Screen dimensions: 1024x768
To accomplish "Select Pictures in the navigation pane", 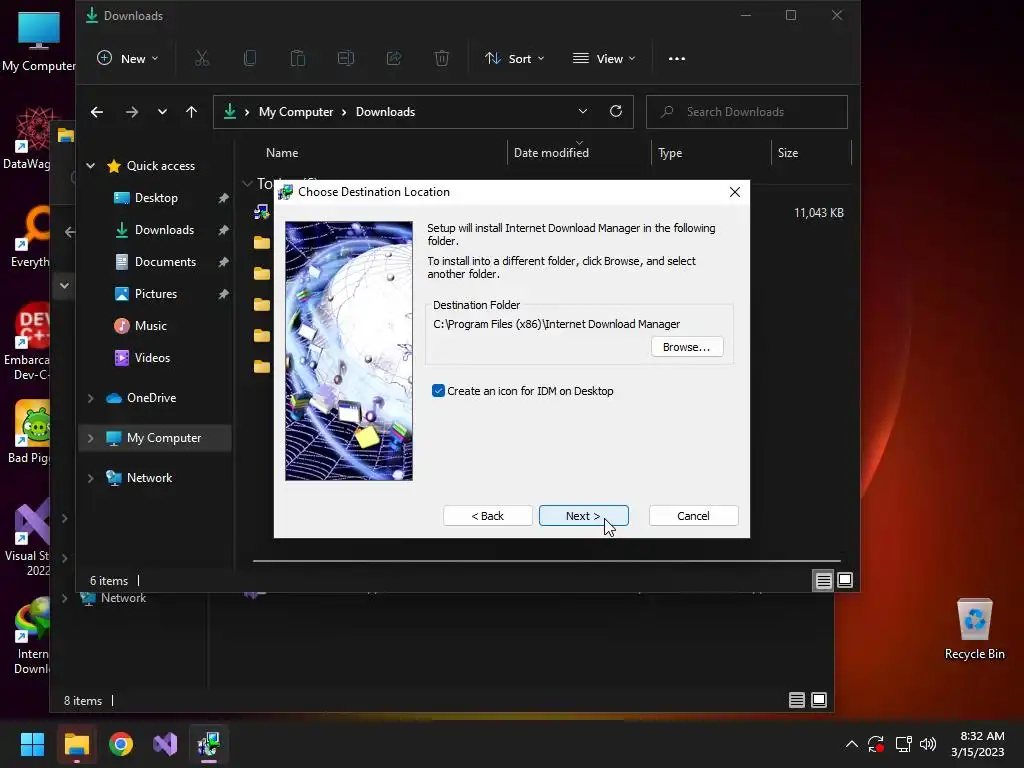I will tap(155, 294).
